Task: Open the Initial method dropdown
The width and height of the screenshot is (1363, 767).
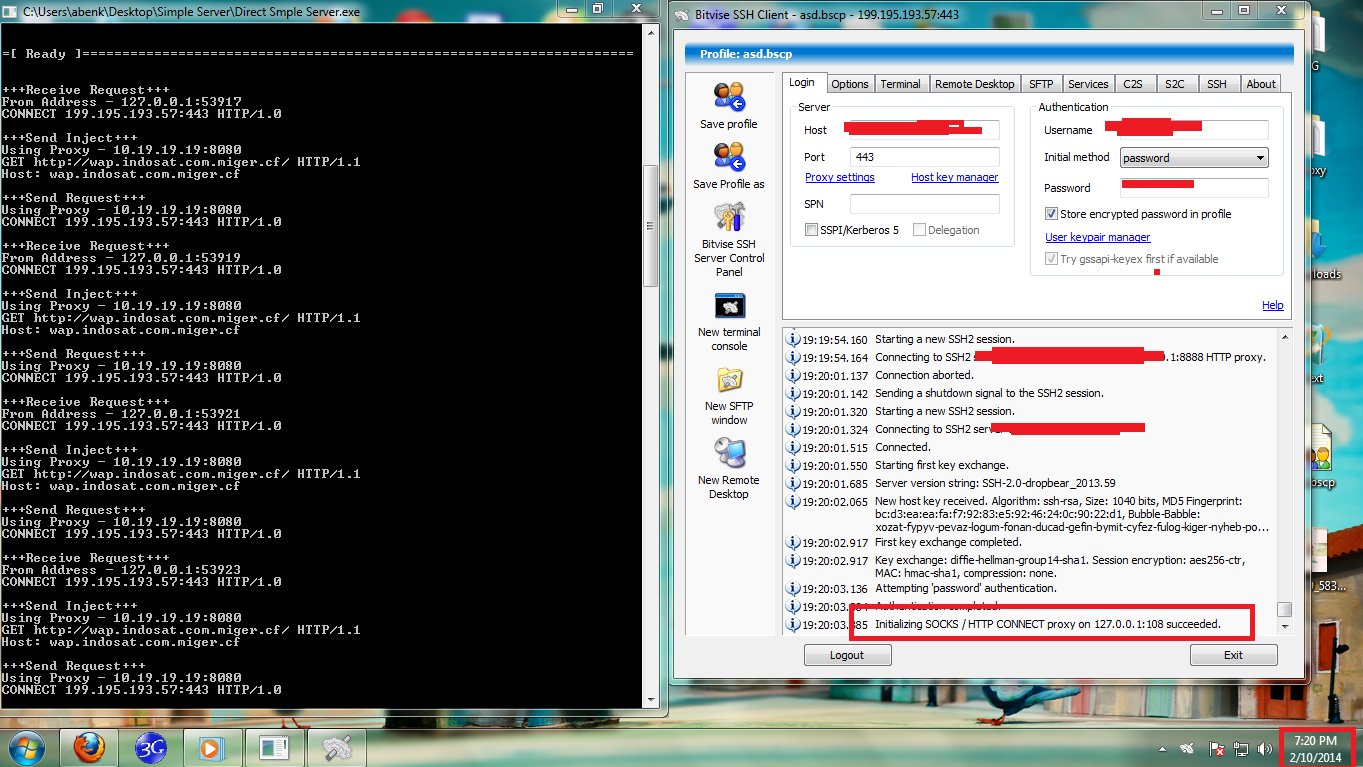Action: pyautogui.click(x=1194, y=158)
